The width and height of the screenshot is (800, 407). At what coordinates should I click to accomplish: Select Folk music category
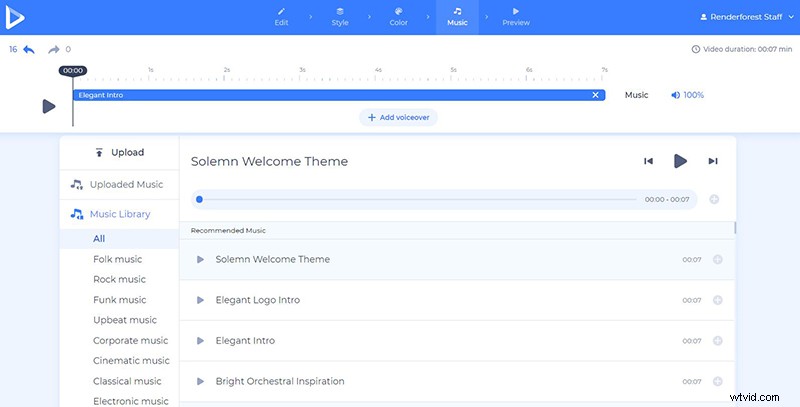118,259
